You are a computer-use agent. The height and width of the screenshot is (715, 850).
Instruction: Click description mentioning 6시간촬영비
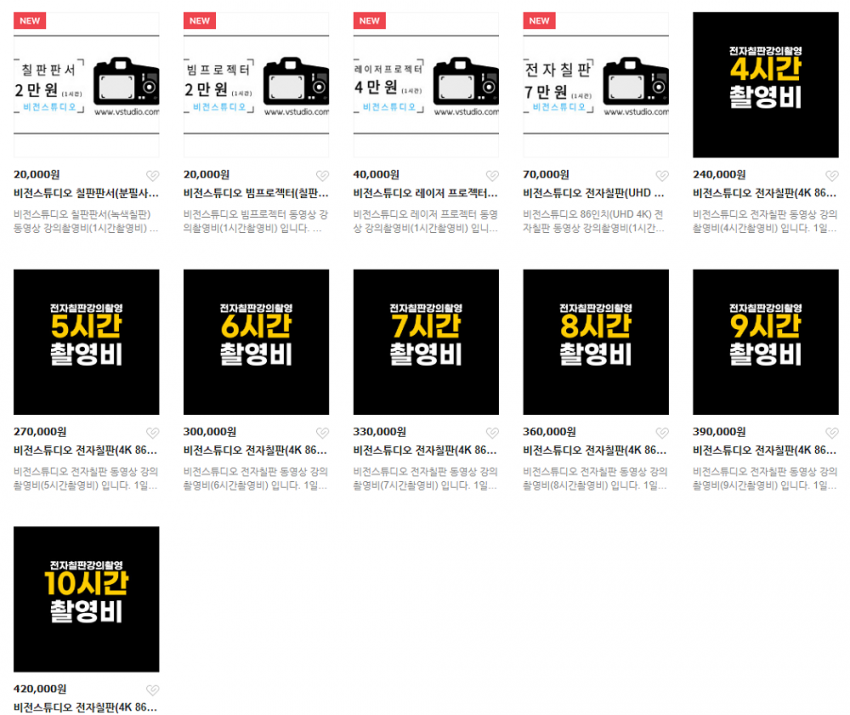pos(256,478)
